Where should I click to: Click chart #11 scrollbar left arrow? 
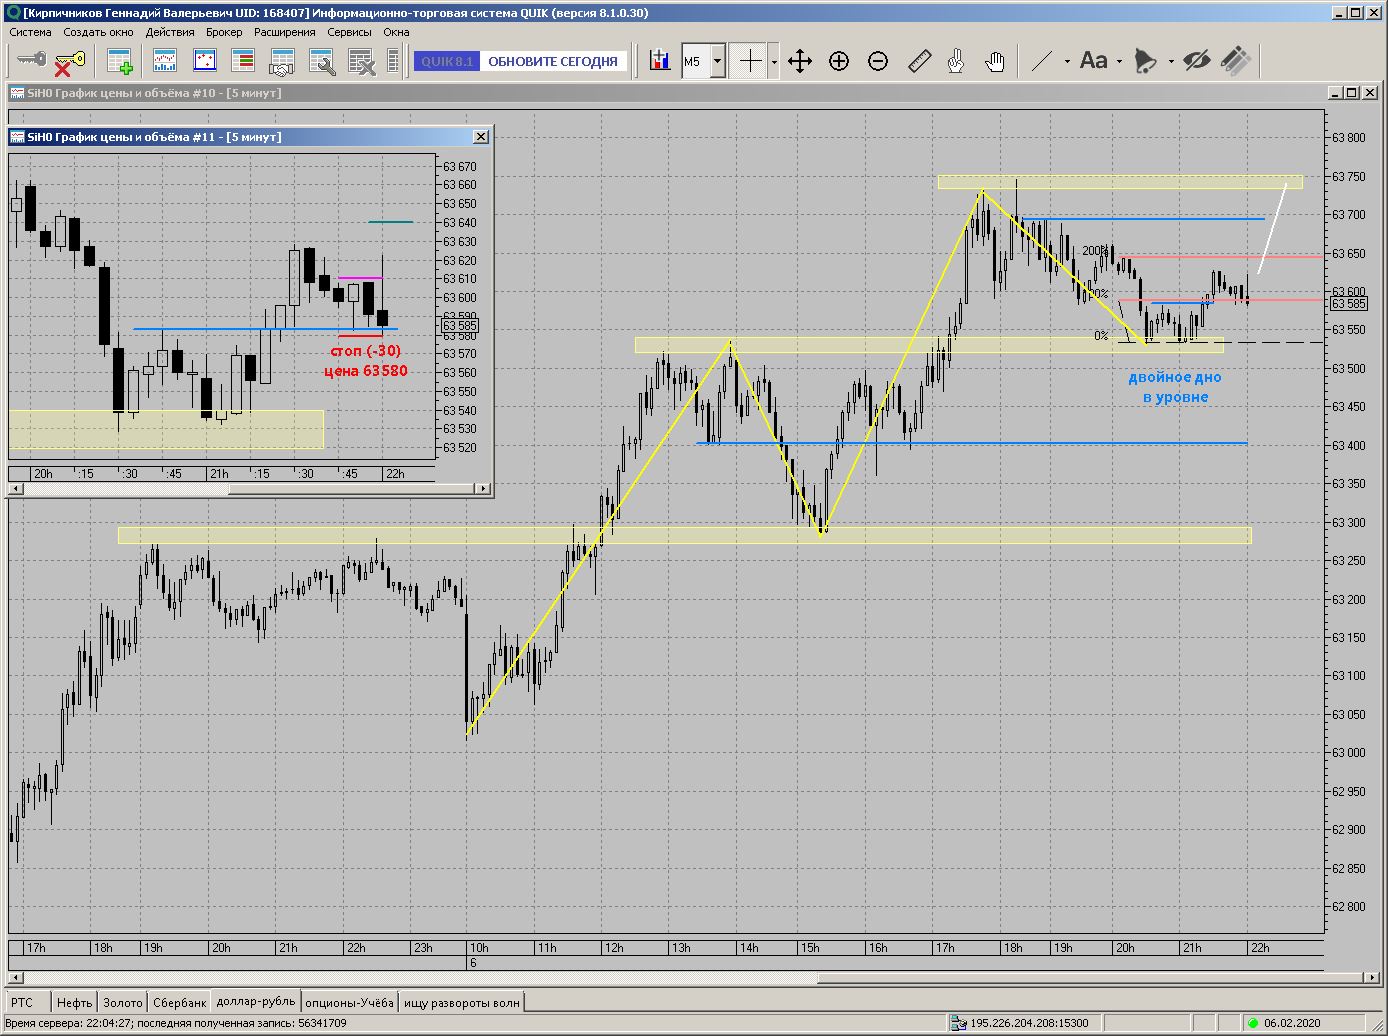[x=15, y=489]
